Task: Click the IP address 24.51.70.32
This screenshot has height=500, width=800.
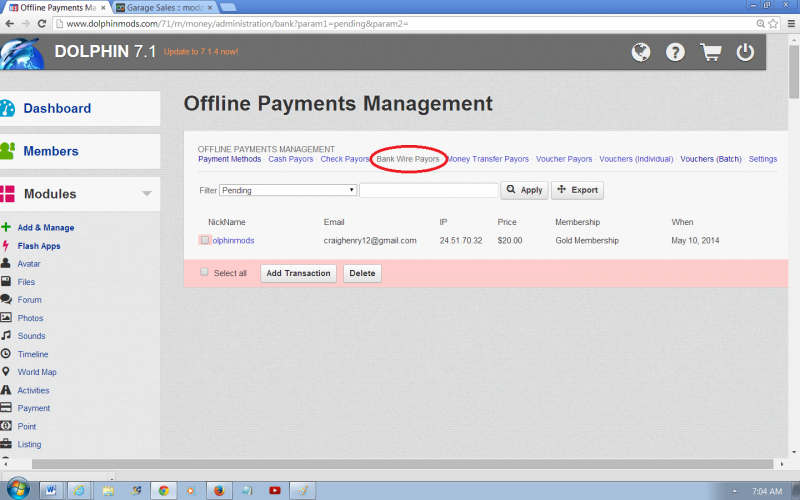Action: tap(461, 240)
